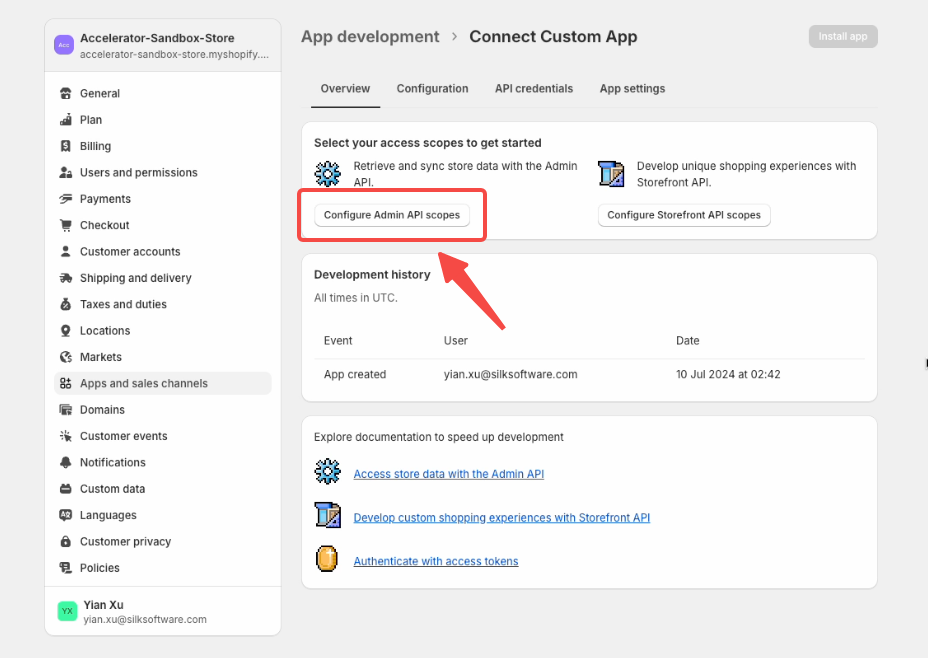The image size is (928, 658).
Task: Click the Domains icon in sidebar
Action: point(66,409)
